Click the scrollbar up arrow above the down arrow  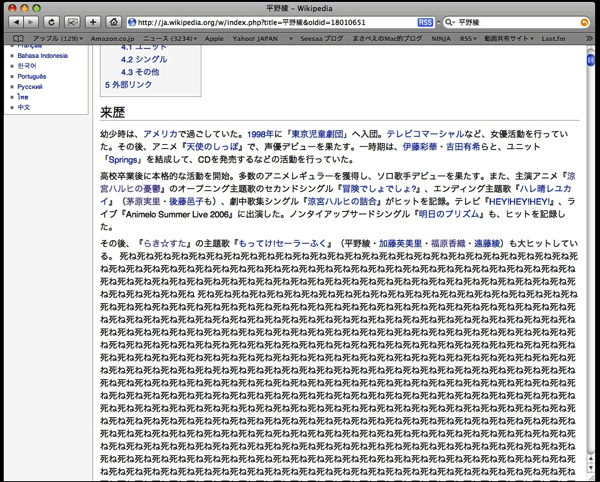pos(590,459)
